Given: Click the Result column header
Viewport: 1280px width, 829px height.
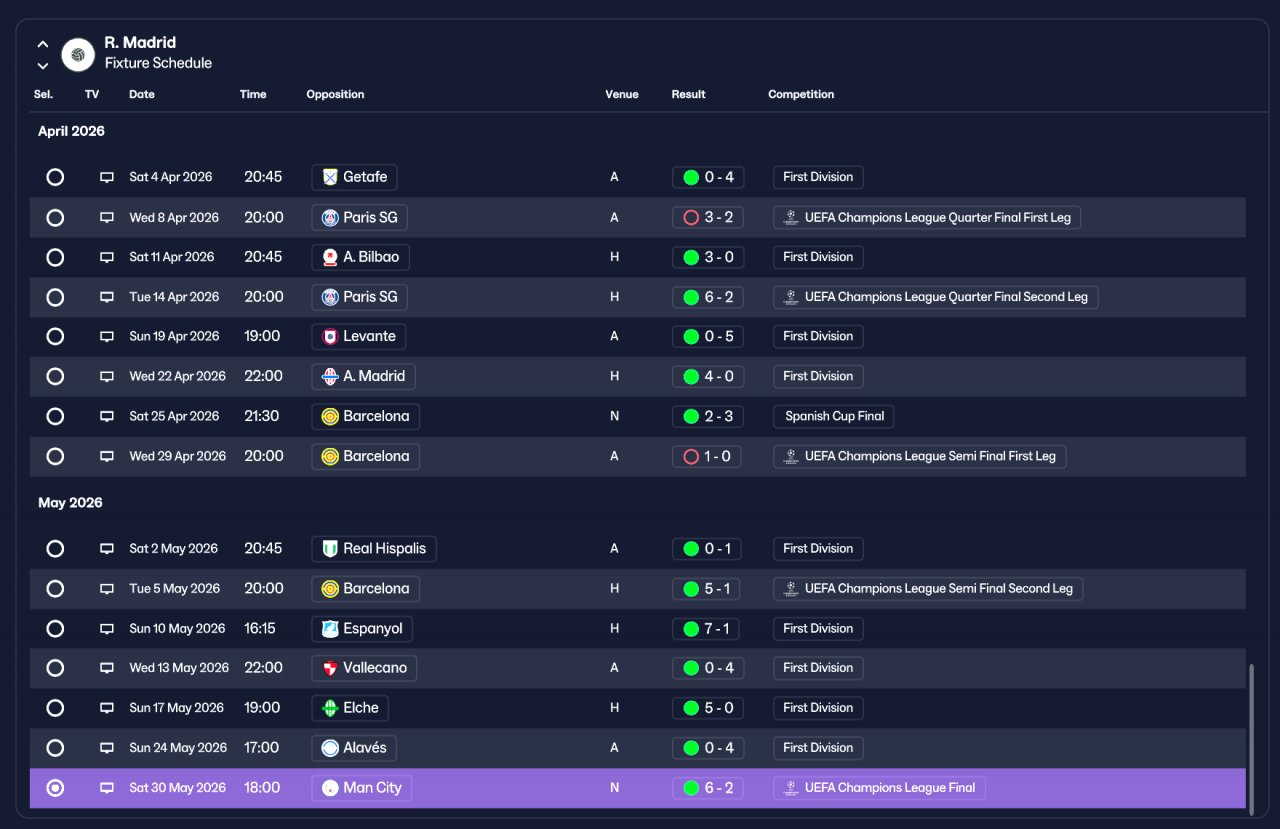Looking at the screenshot, I should (x=689, y=94).
